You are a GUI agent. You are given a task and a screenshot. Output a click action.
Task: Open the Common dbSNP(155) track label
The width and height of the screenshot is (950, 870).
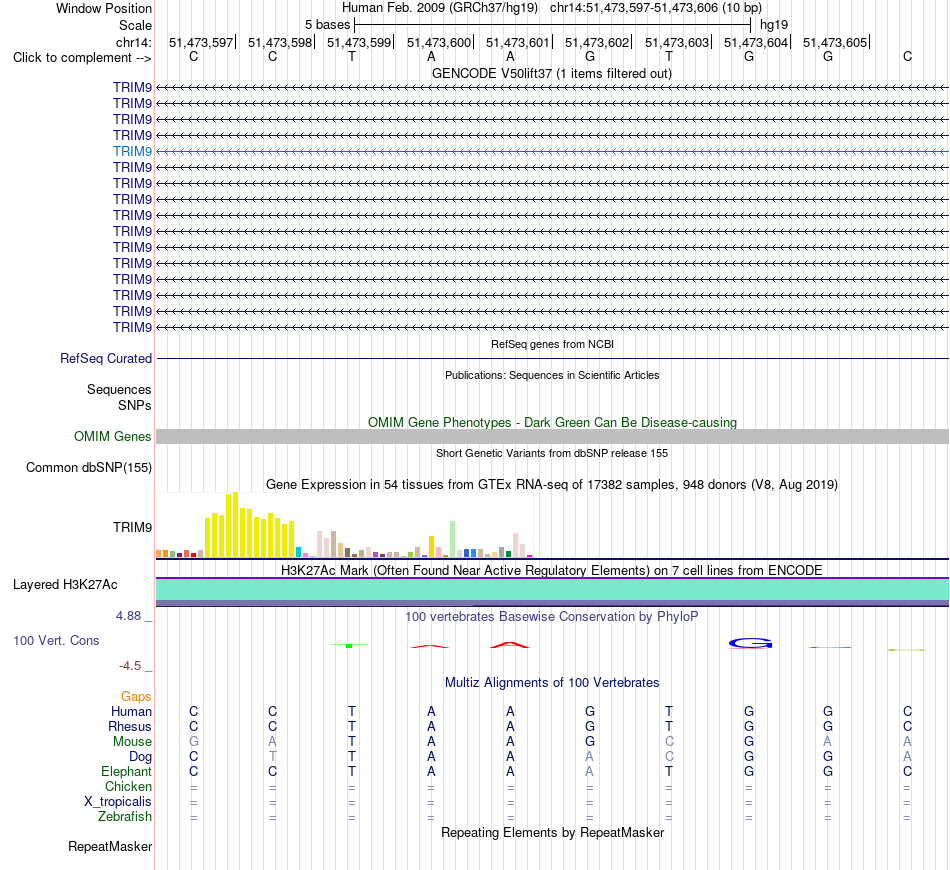89,468
